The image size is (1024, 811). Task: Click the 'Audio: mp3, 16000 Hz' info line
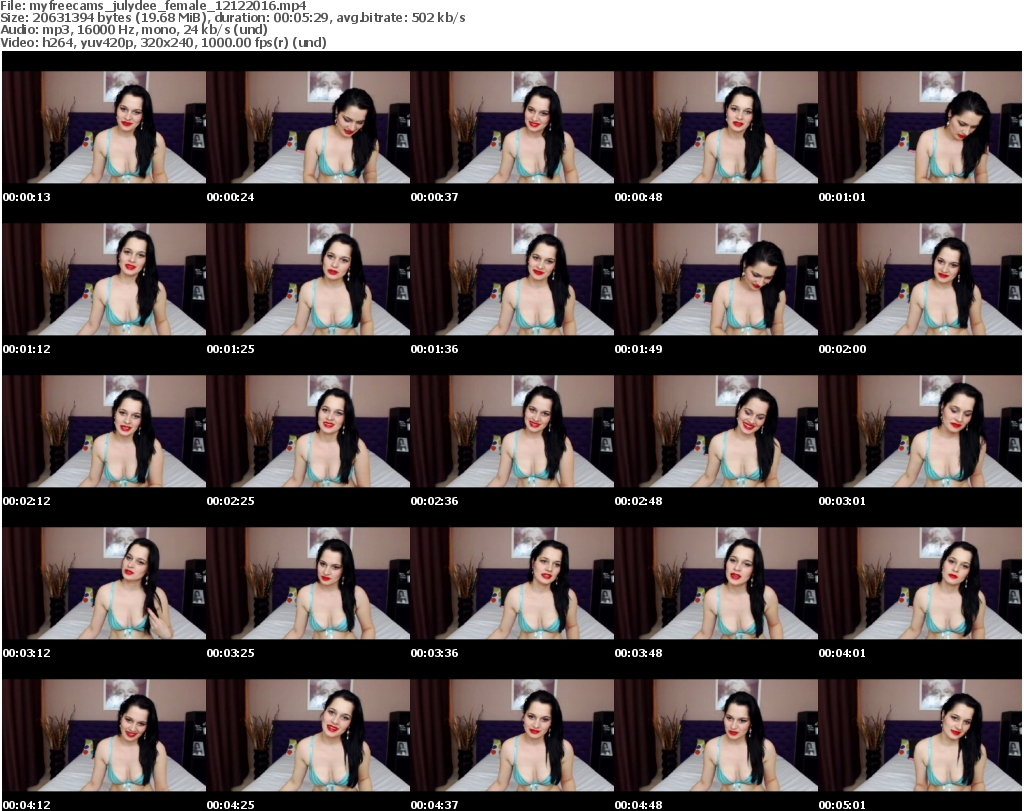[134, 30]
